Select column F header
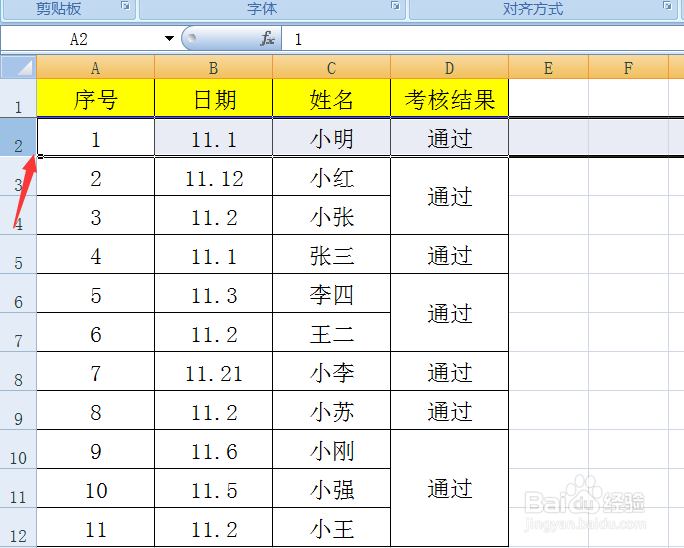This screenshot has height=548, width=684. [x=628, y=68]
